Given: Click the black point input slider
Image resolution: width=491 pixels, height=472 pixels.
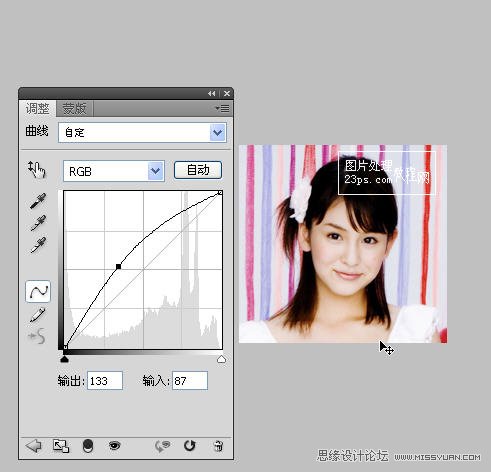Looking at the screenshot, I should pyautogui.click(x=64, y=359).
